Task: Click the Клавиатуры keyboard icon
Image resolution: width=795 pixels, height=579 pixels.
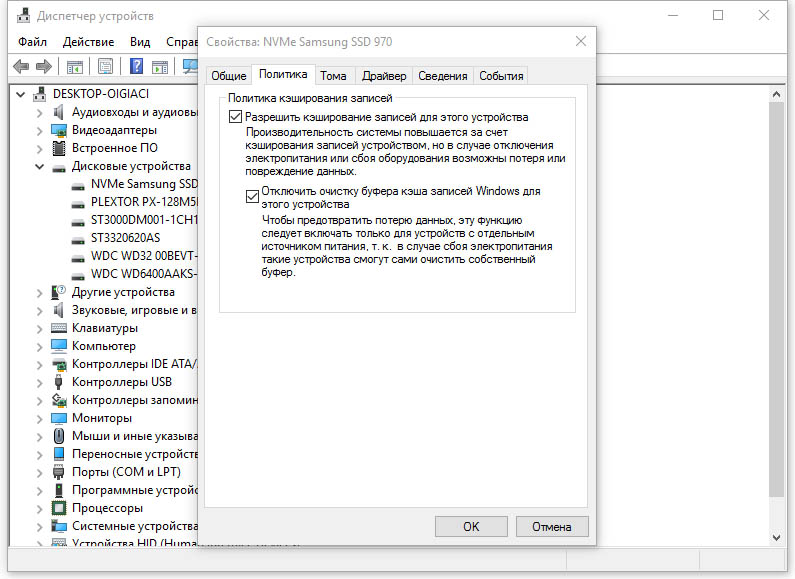Action: (60, 328)
